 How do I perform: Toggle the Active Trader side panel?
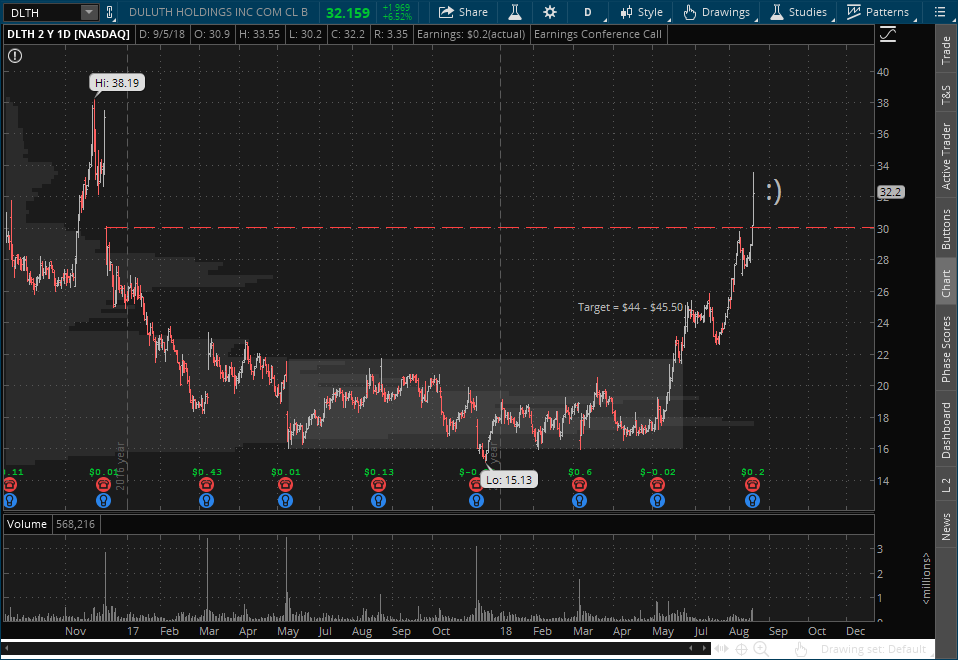point(946,157)
